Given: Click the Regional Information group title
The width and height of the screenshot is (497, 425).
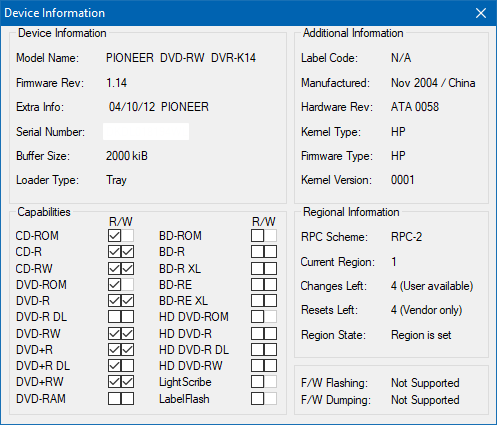Looking at the screenshot, I should click(x=351, y=212).
